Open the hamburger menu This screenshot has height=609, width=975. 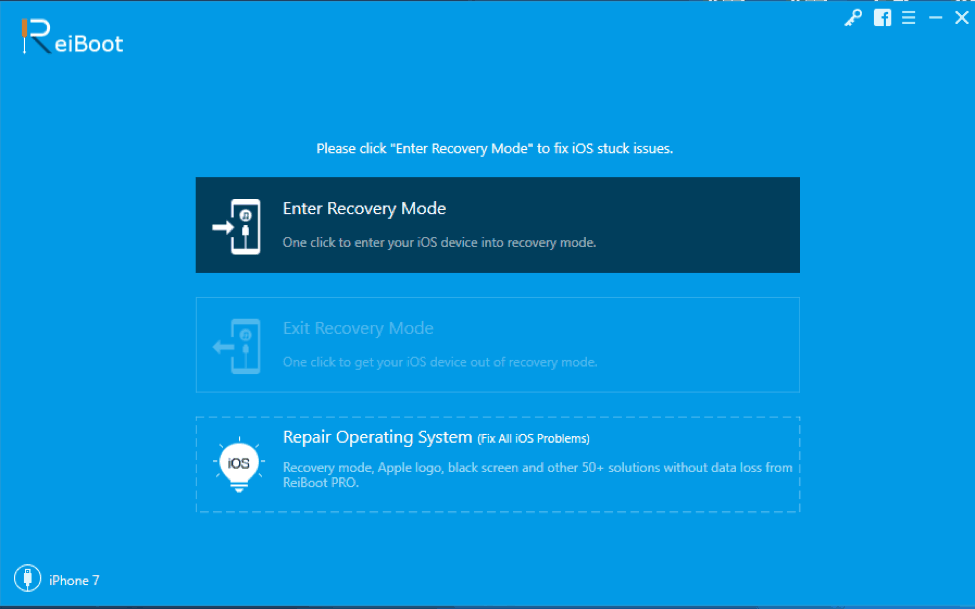pyautogui.click(x=908, y=18)
